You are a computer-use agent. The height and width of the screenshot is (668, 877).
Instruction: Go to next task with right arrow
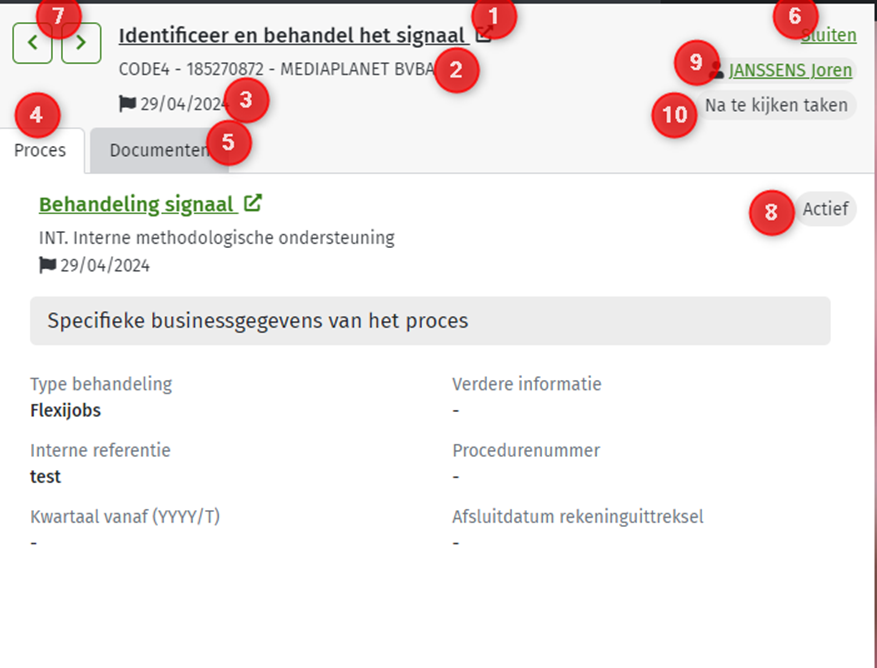pyautogui.click(x=81, y=43)
